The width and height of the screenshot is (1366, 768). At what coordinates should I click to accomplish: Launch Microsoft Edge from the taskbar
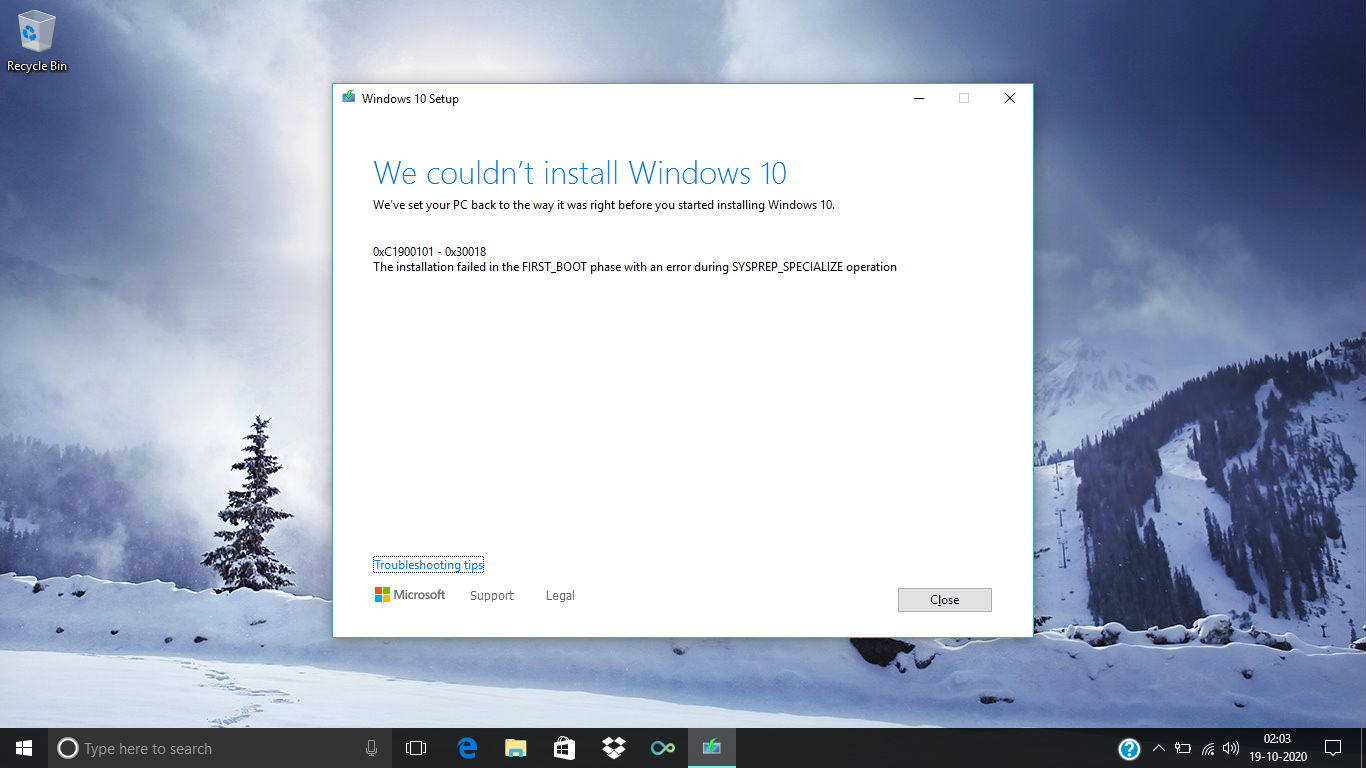467,748
